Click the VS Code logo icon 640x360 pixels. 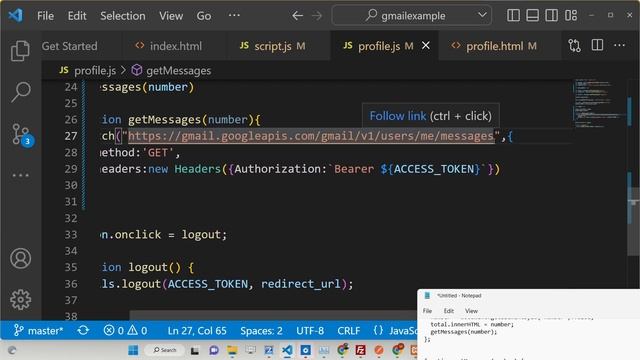(x=16, y=16)
